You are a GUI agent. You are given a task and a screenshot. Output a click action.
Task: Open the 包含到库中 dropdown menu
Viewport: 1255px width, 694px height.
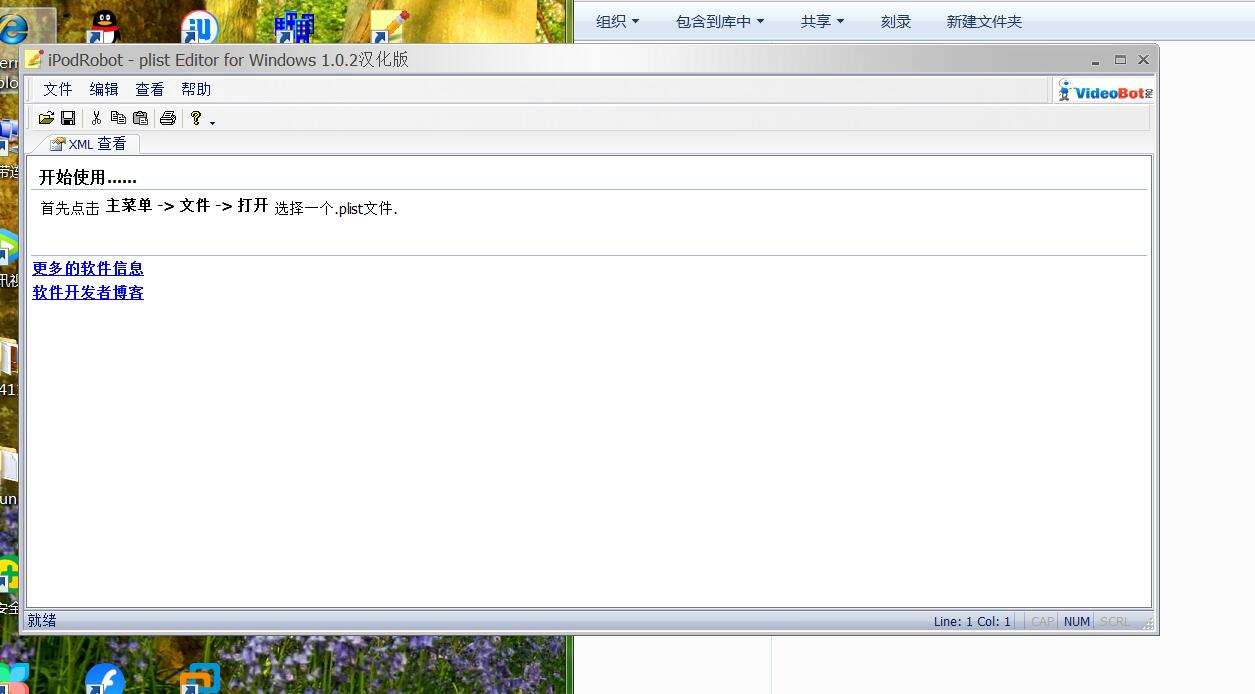pyautogui.click(x=719, y=21)
